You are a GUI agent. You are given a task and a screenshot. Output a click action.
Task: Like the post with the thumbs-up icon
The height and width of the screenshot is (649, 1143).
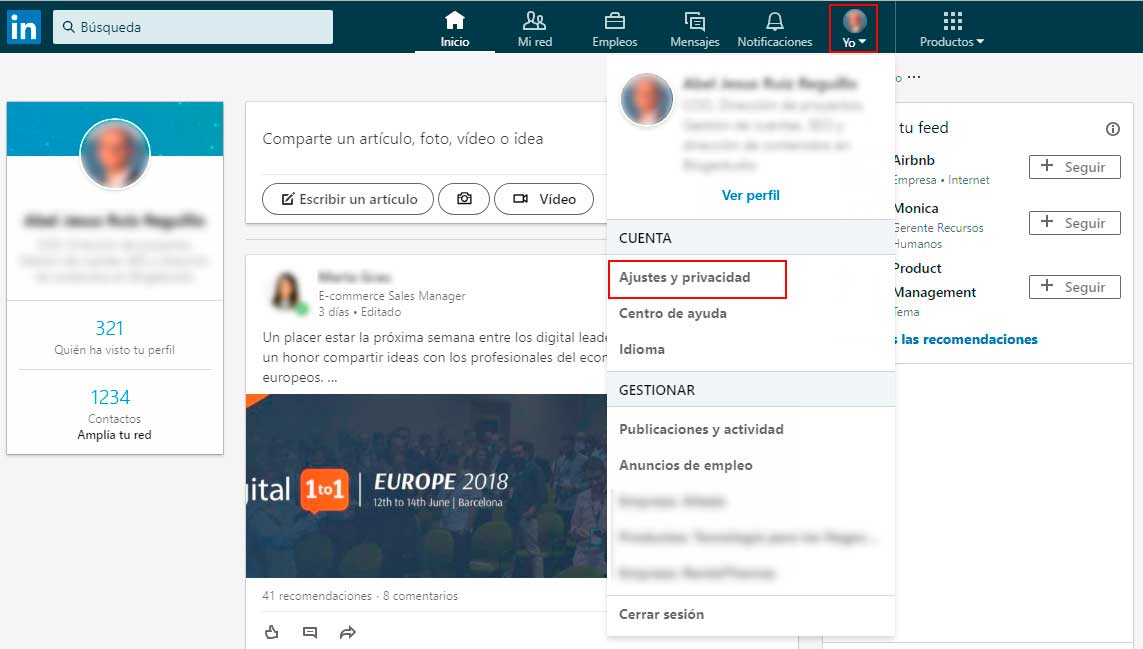[x=271, y=632]
